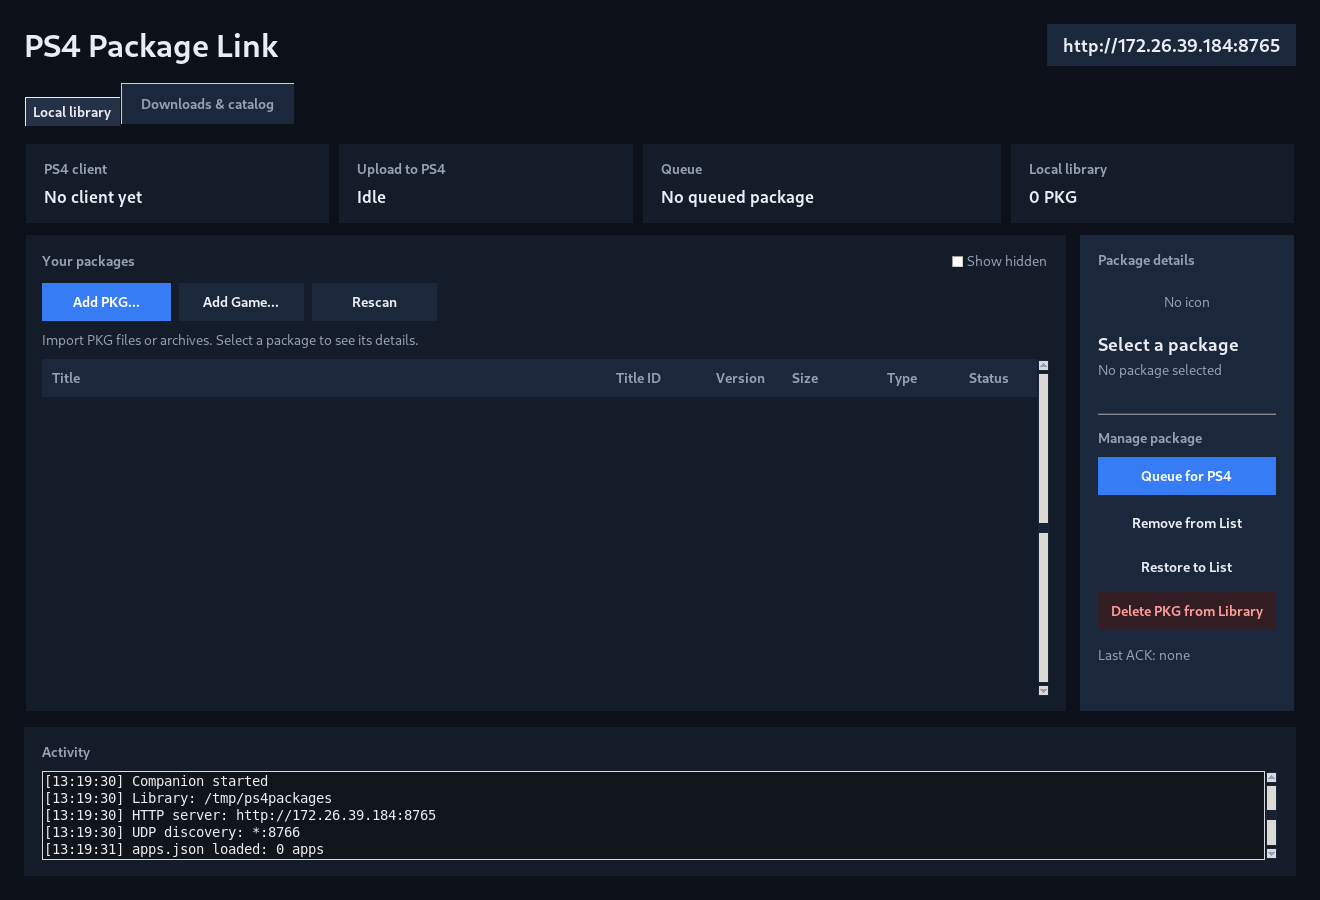Click the 'PS4 Package Link' title

tap(151, 46)
